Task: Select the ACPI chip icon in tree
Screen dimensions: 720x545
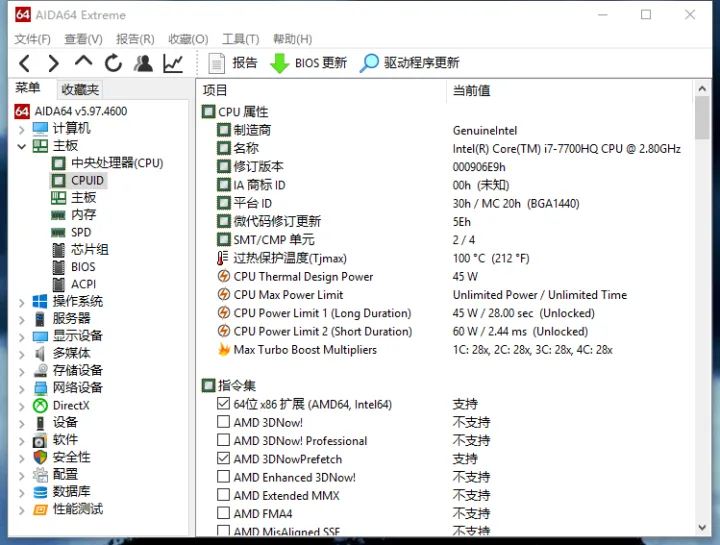Action: pos(58,285)
